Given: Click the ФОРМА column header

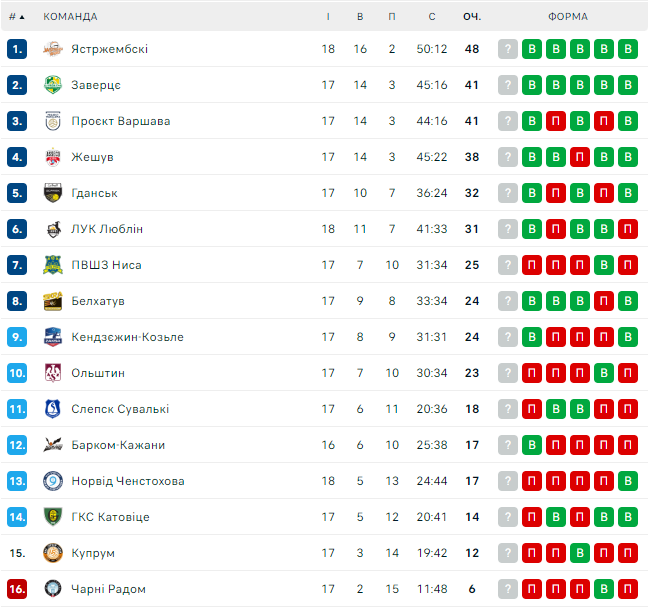Looking at the screenshot, I should click(x=568, y=17).
